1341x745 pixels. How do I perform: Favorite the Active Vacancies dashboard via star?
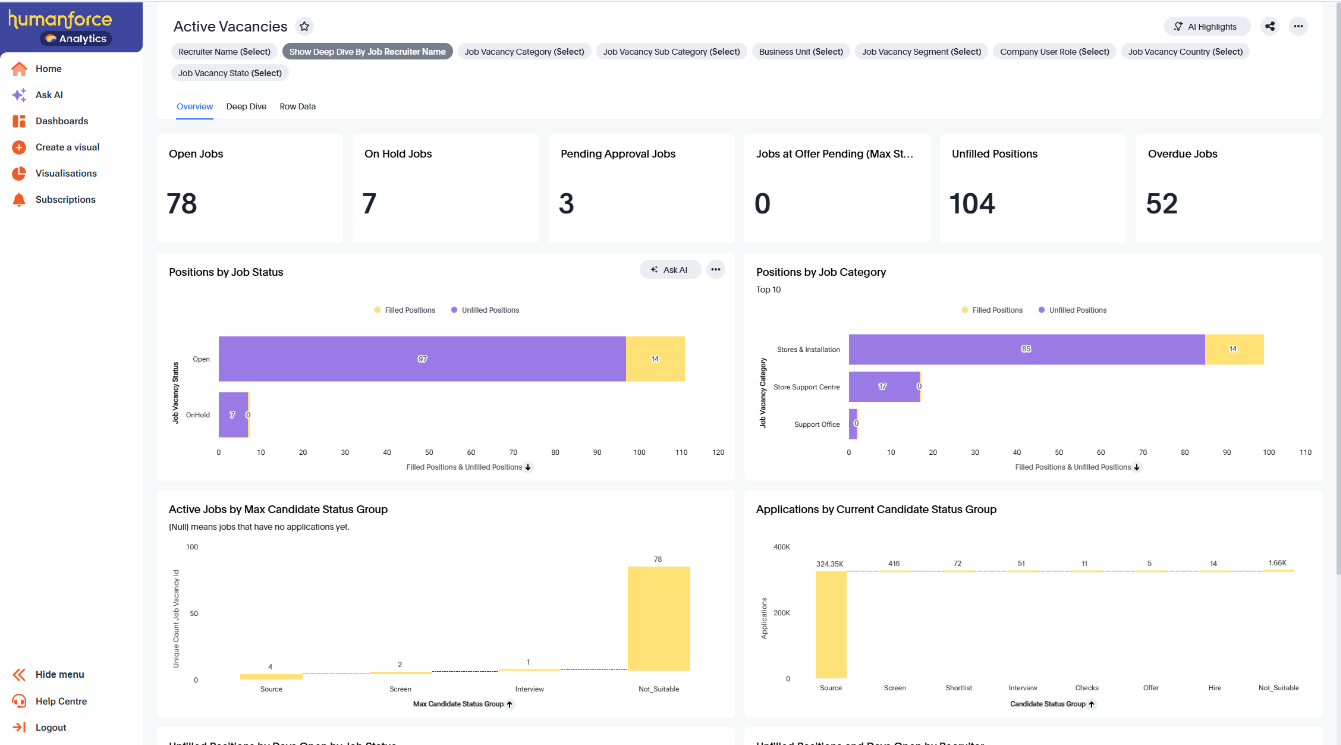(x=304, y=26)
